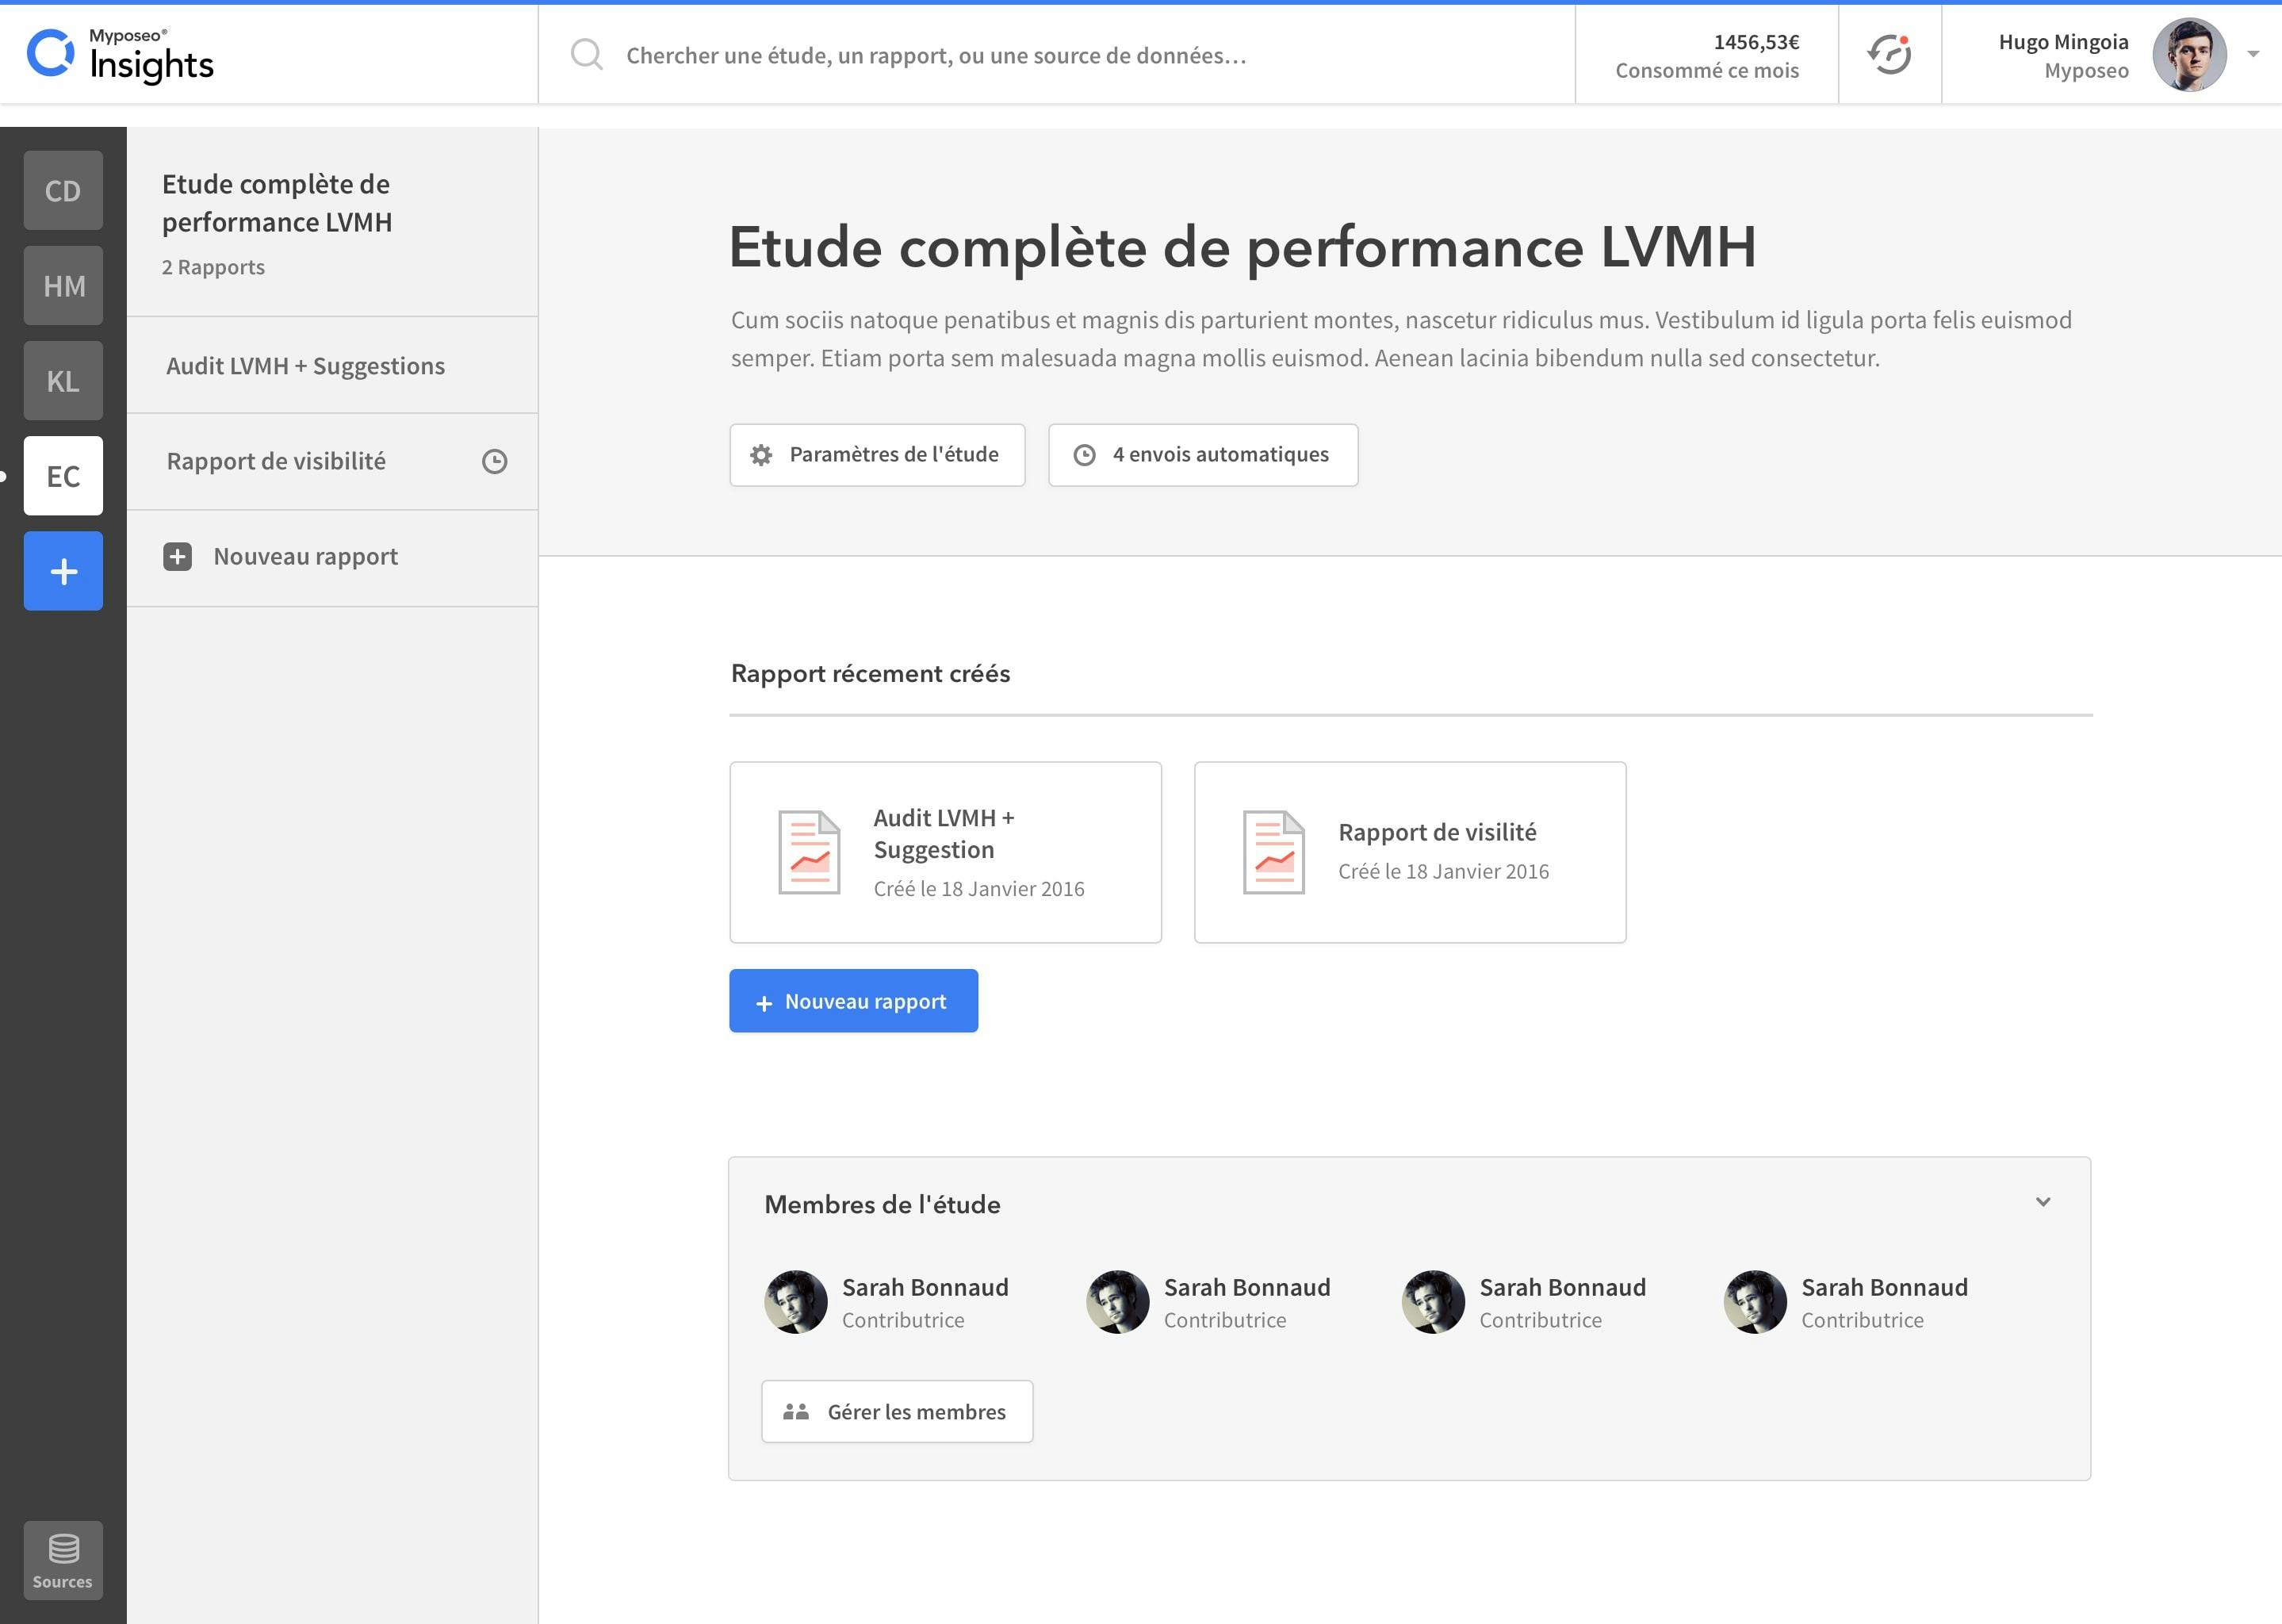This screenshot has width=2282, height=1624.
Task: Click the Hugo Mingoia name label
Action: pyautogui.click(x=2063, y=42)
